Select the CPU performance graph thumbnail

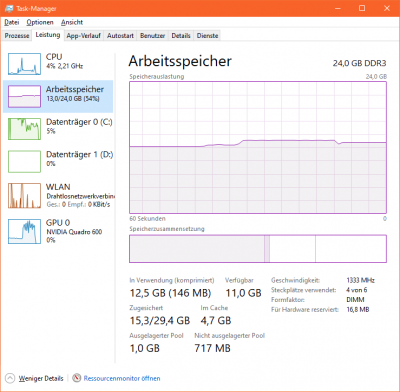point(24,63)
